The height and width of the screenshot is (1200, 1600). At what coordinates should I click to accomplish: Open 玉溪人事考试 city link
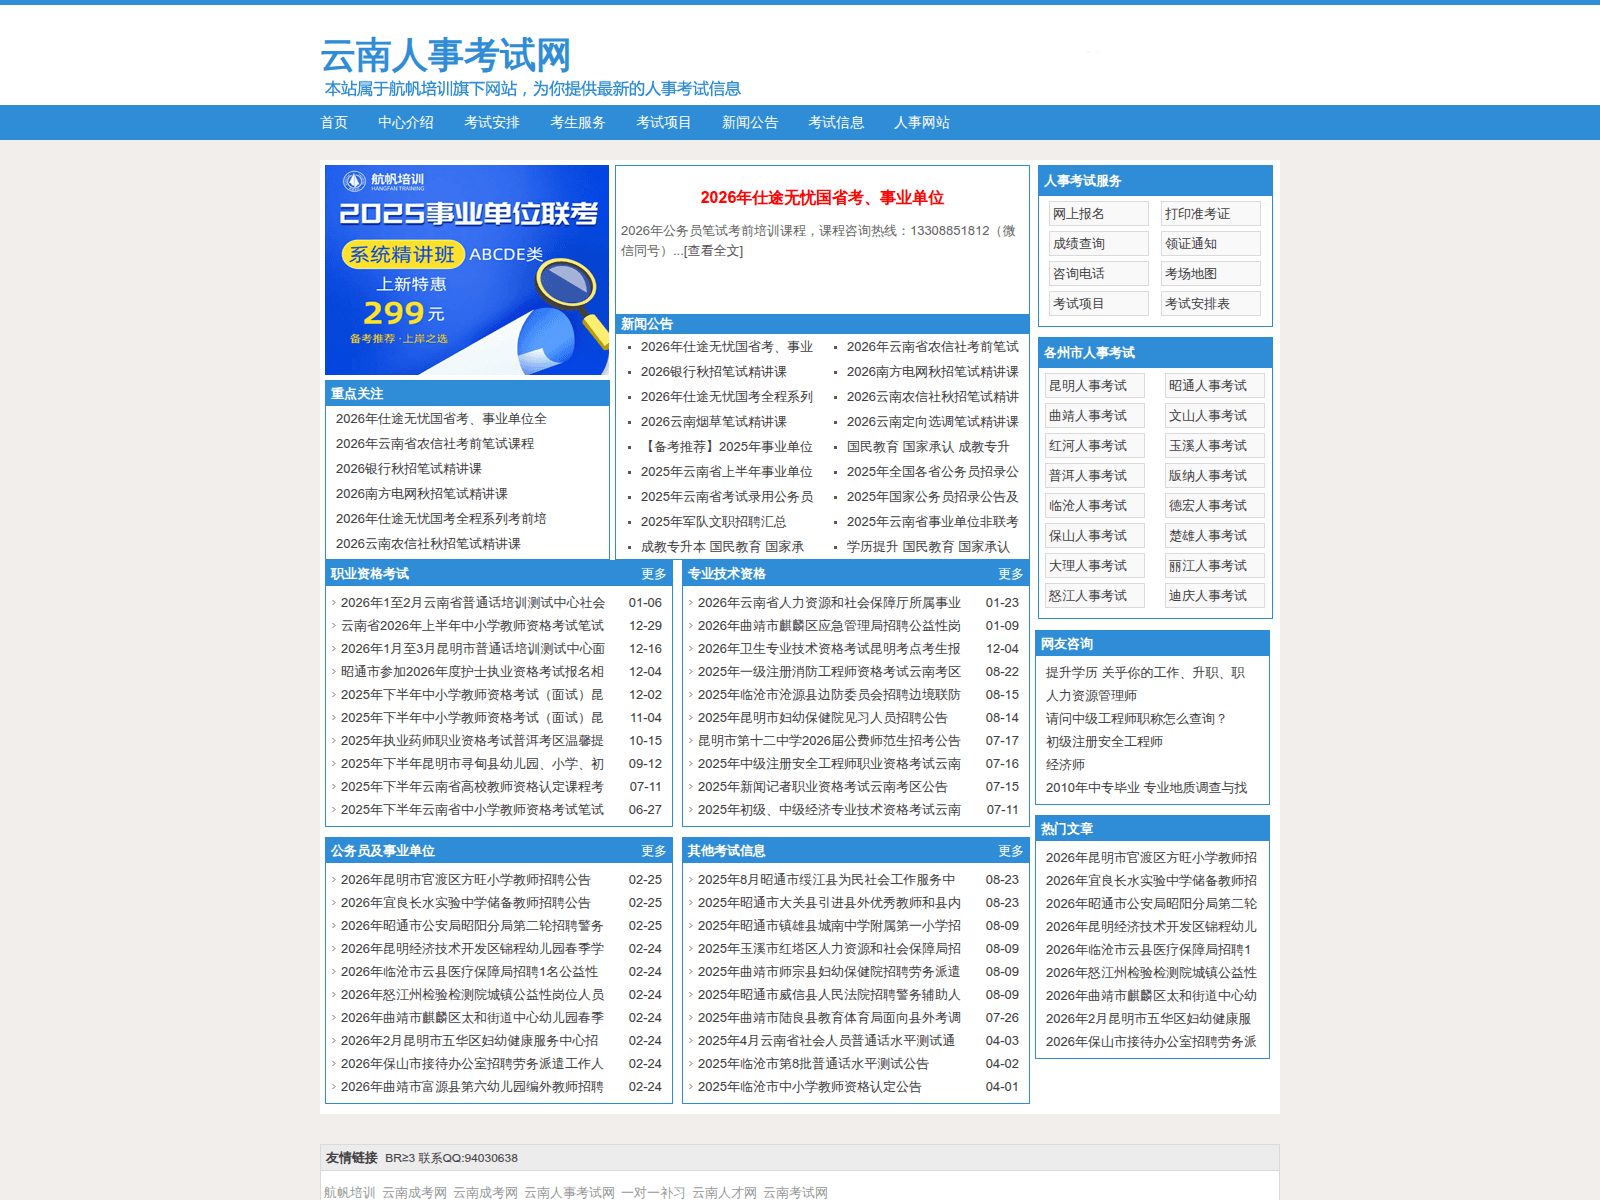pos(1214,446)
